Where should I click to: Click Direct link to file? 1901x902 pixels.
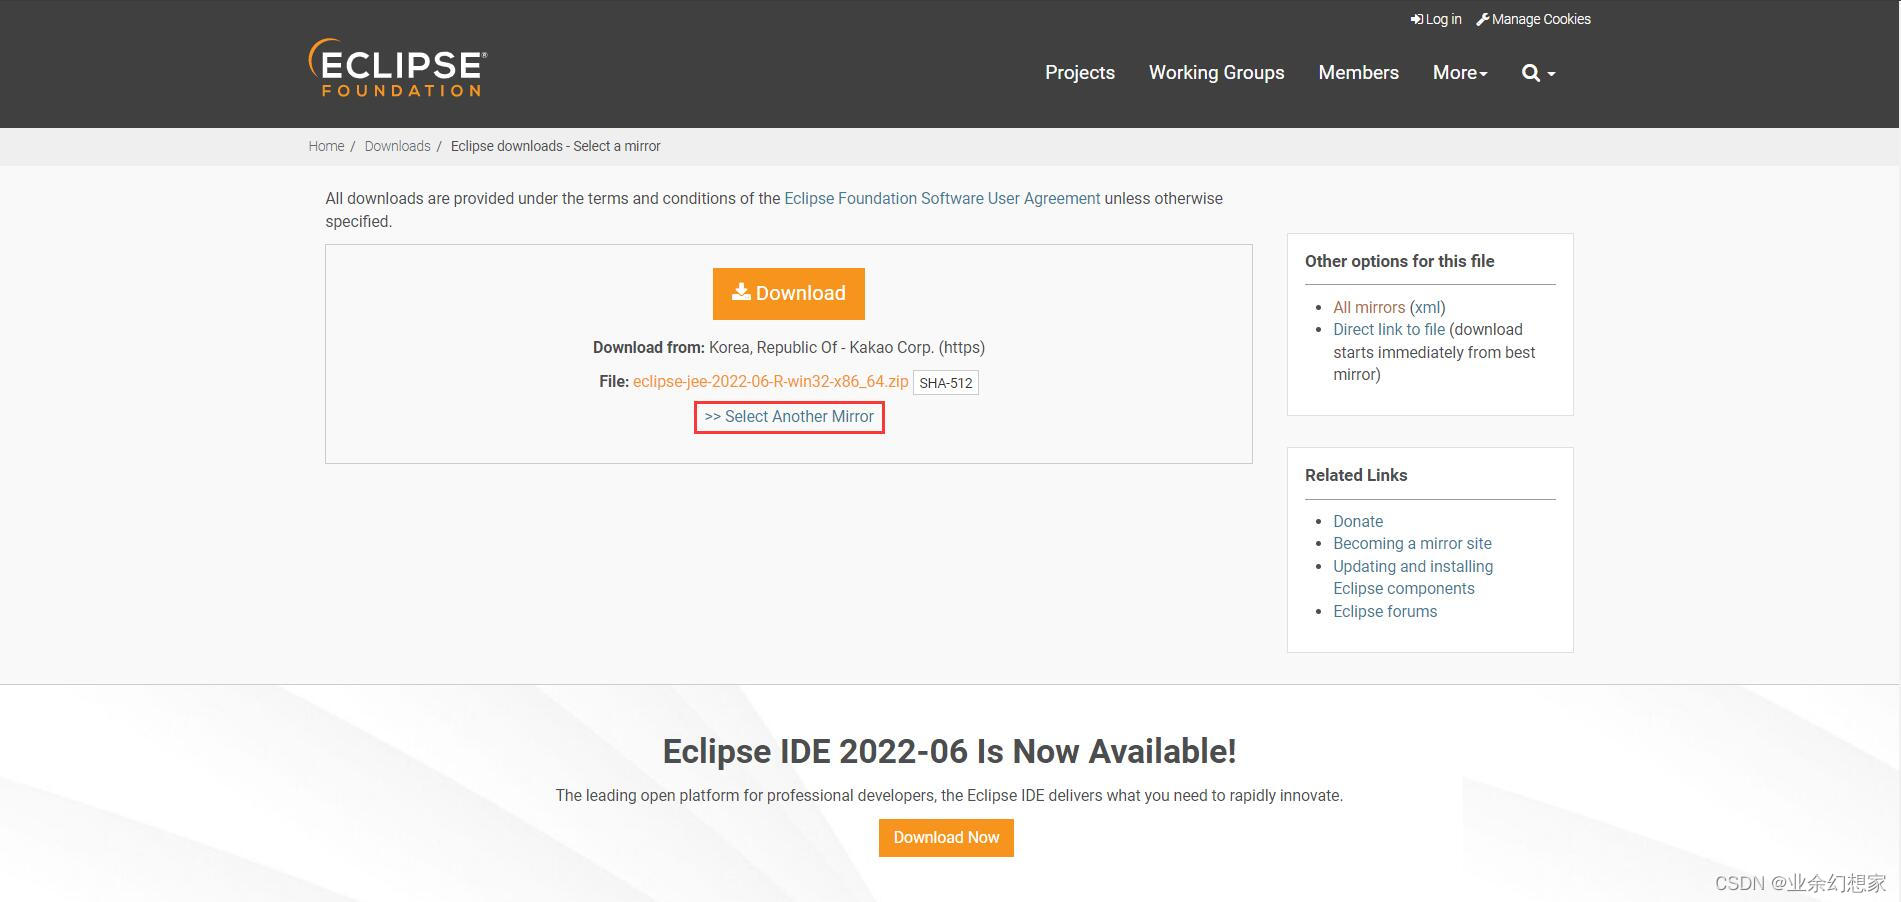click(x=1389, y=329)
